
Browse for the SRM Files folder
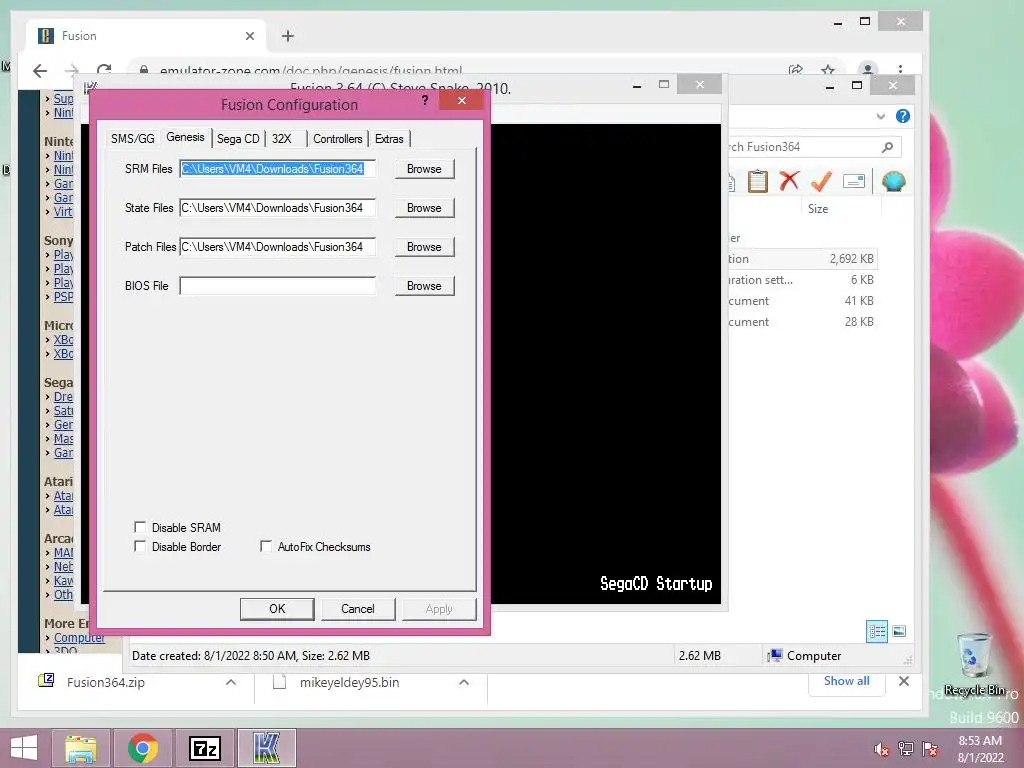tap(424, 168)
